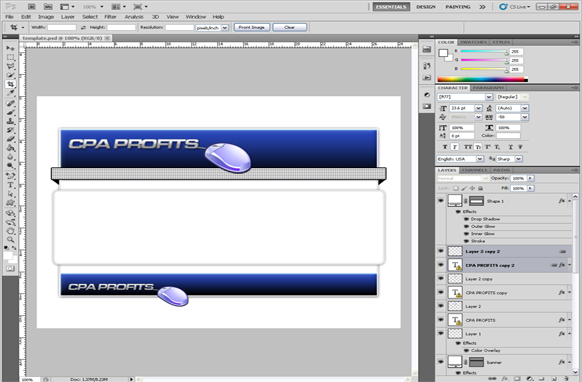
Task: Select the Path Selection tool
Action: pyautogui.click(x=10, y=194)
